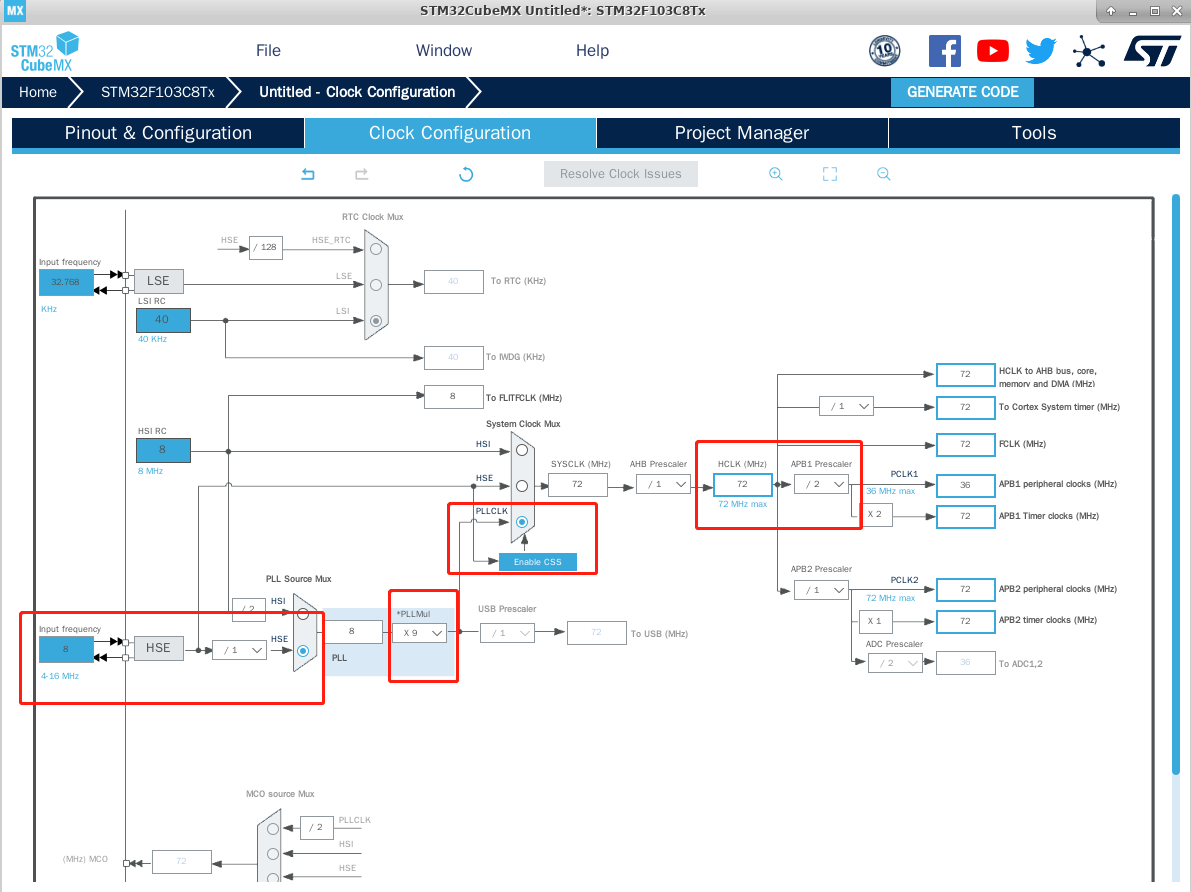
Task: Open the HSE divider dropdown before PLL mux
Action: click(239, 650)
